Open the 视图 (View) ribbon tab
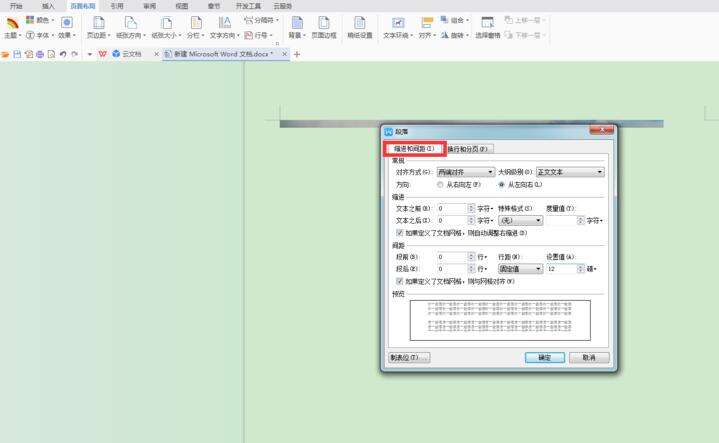 point(182,6)
